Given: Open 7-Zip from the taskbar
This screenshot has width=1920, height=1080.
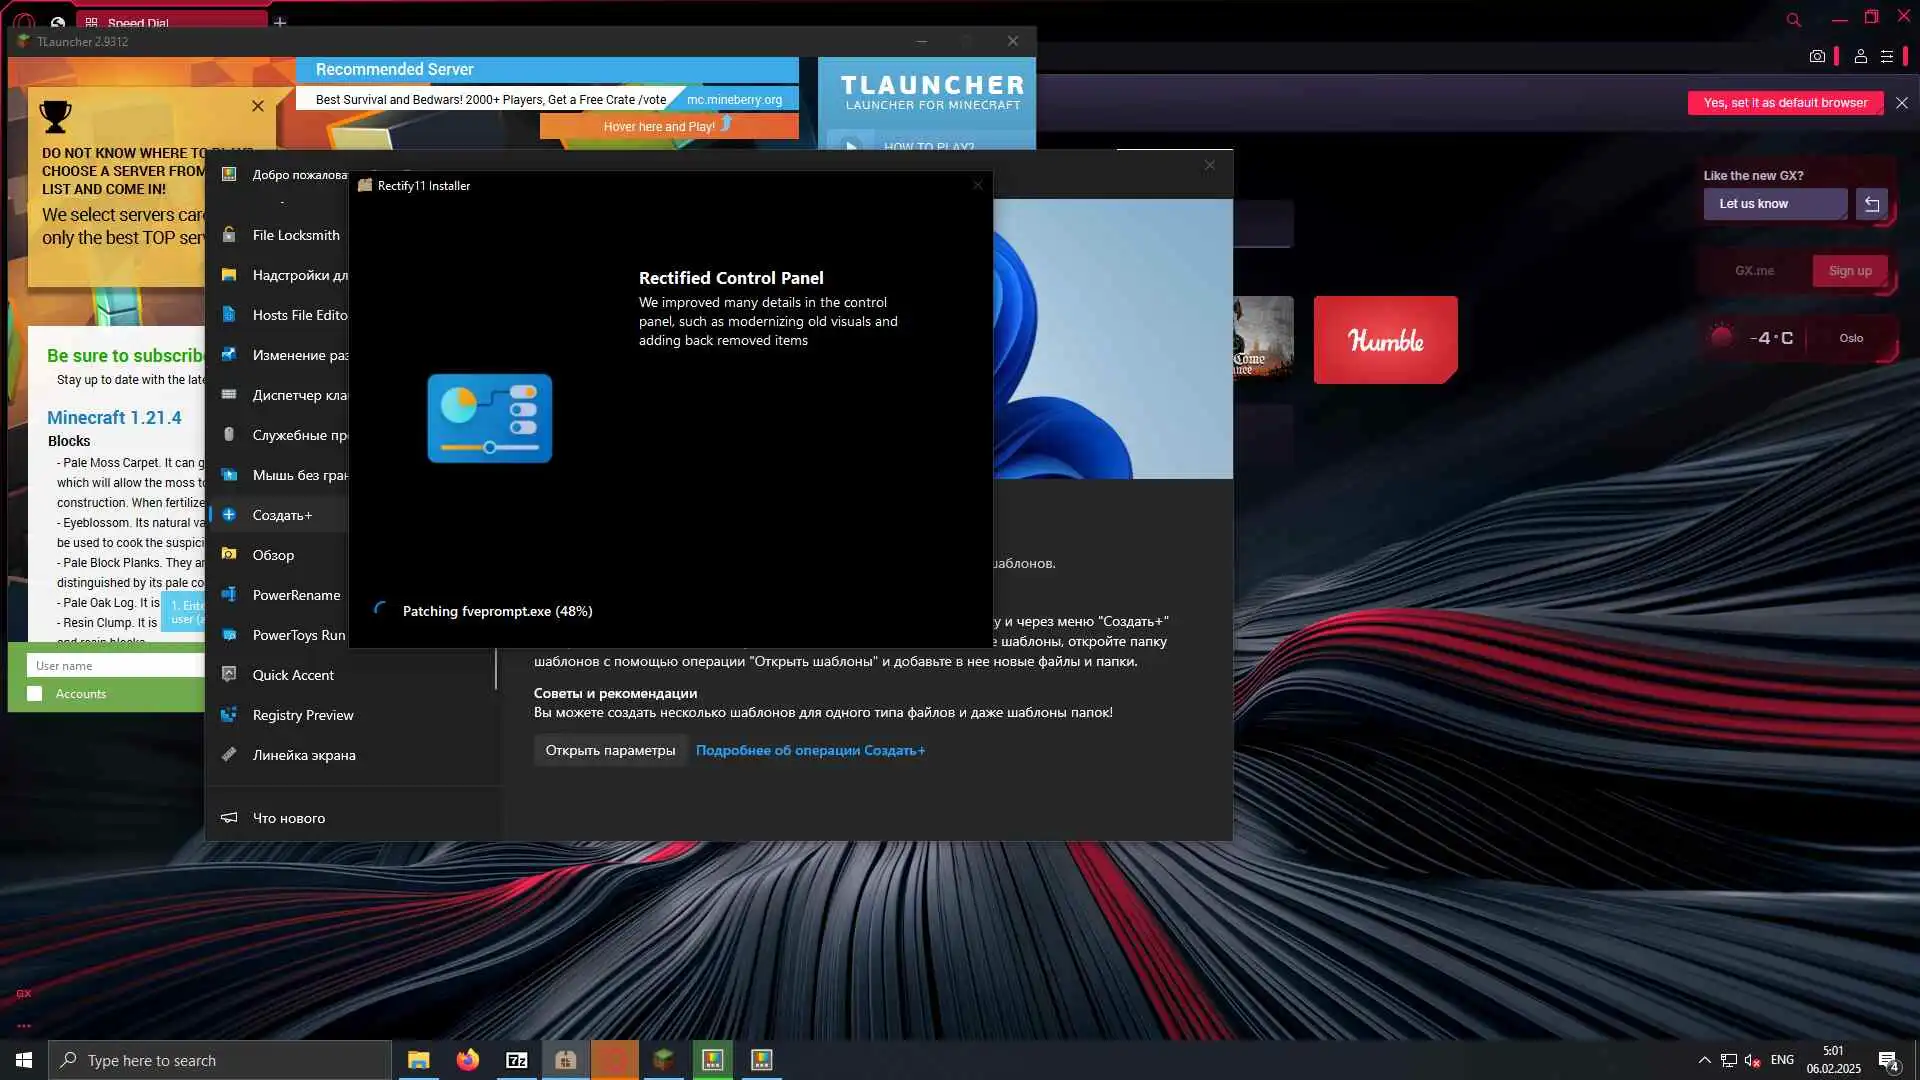Looking at the screenshot, I should coord(517,1060).
